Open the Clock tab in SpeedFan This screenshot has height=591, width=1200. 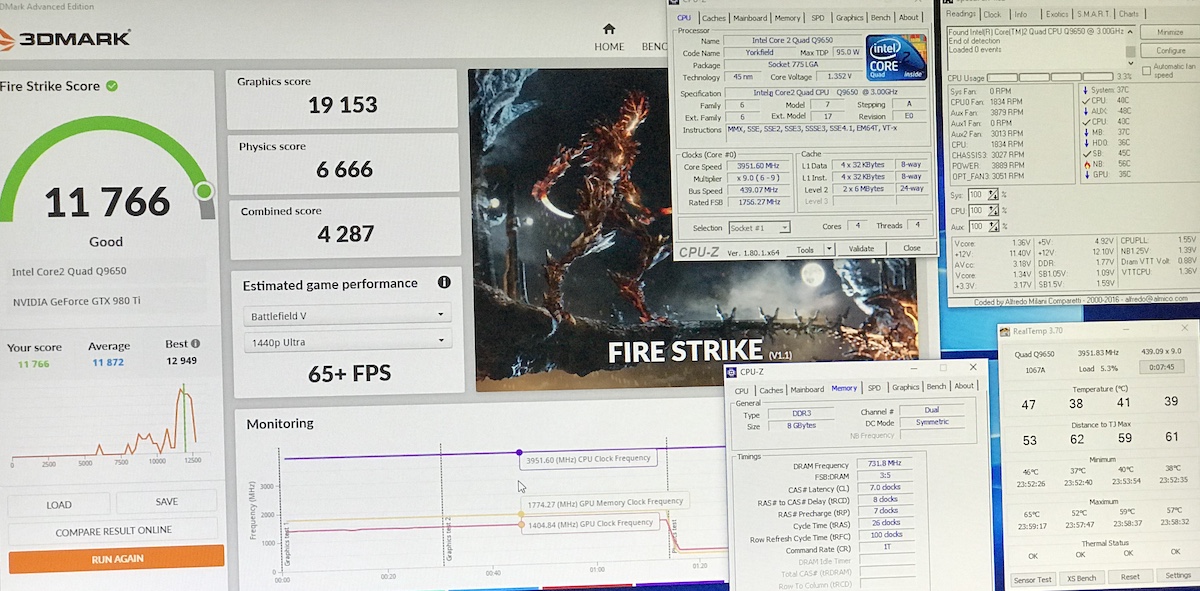pyautogui.click(x=992, y=14)
